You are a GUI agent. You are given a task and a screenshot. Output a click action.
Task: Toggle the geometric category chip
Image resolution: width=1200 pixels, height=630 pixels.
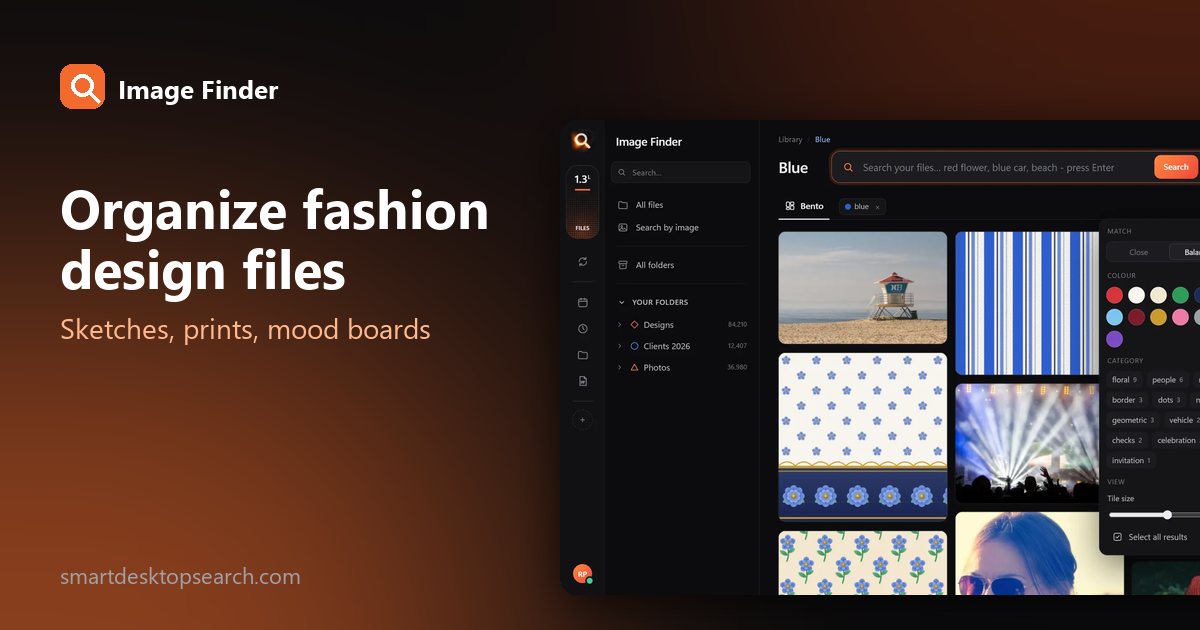point(1133,420)
